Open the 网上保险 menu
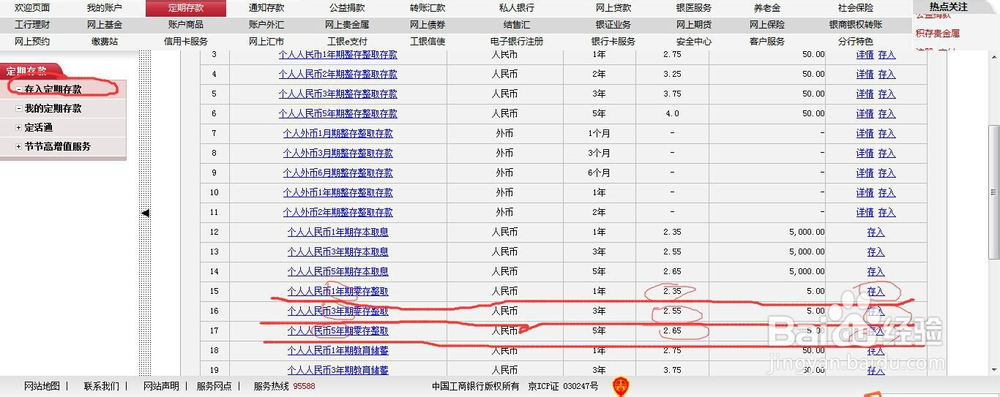Image resolution: width=1000 pixels, height=397 pixels. click(767, 25)
